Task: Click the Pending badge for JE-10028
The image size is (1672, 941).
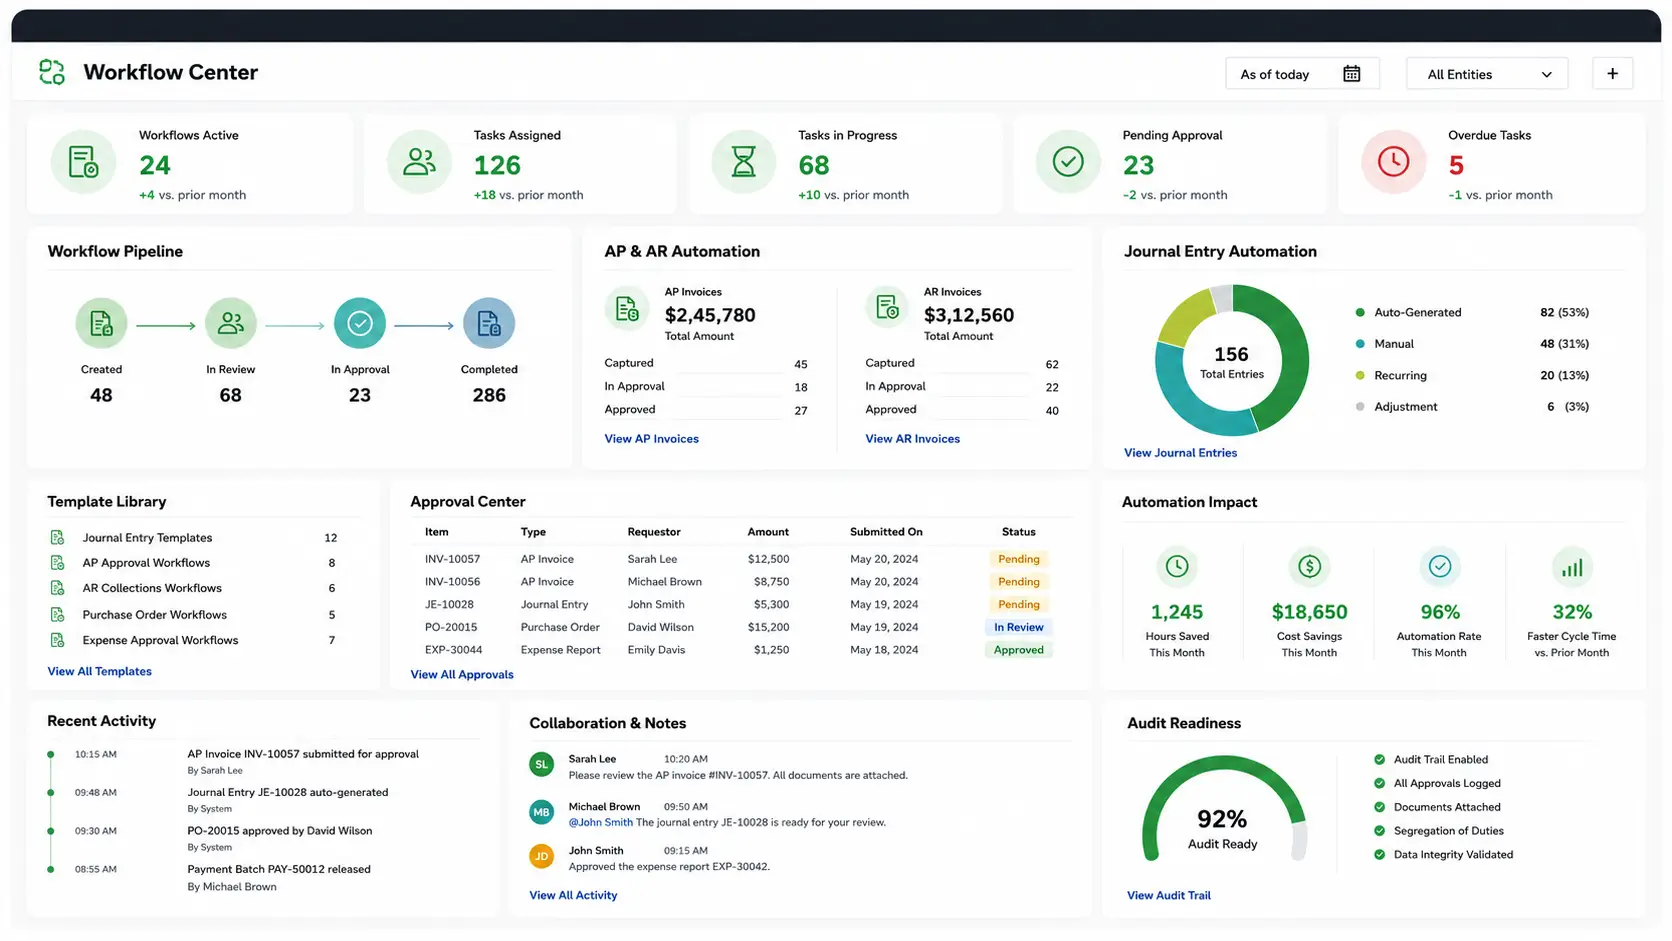Action: coord(1019,605)
